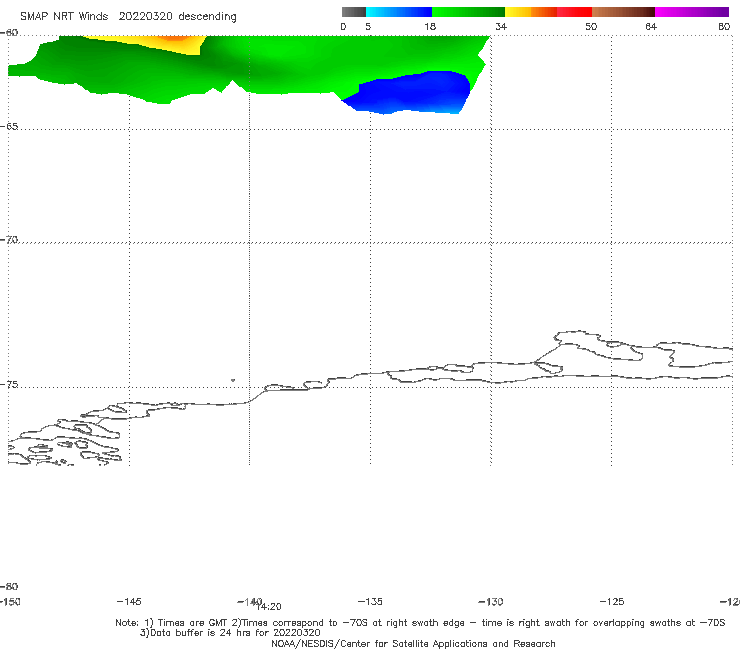The width and height of the screenshot is (740, 650).
Task: Select the cyan-blue segment of the color bar
Action: [x=399, y=12]
